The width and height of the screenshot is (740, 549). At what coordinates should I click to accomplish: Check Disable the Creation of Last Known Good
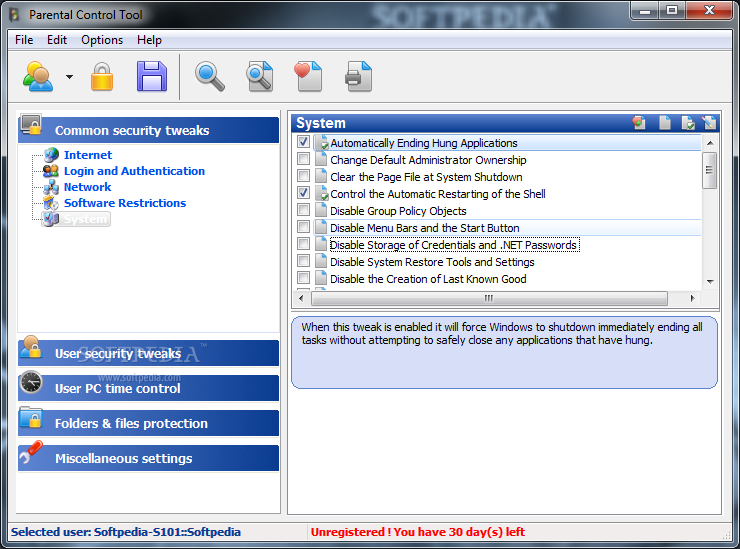click(303, 278)
